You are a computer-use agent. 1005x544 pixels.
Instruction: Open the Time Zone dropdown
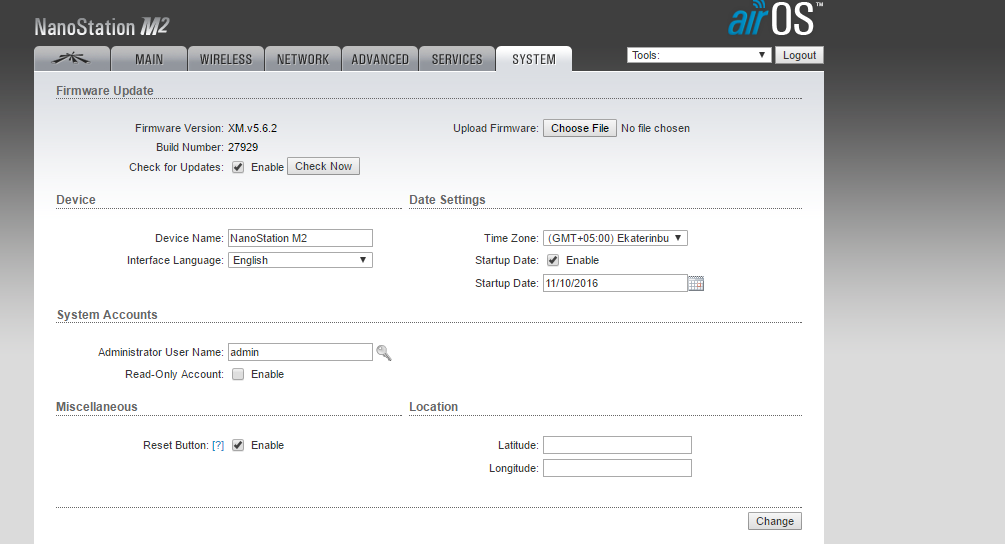point(615,238)
